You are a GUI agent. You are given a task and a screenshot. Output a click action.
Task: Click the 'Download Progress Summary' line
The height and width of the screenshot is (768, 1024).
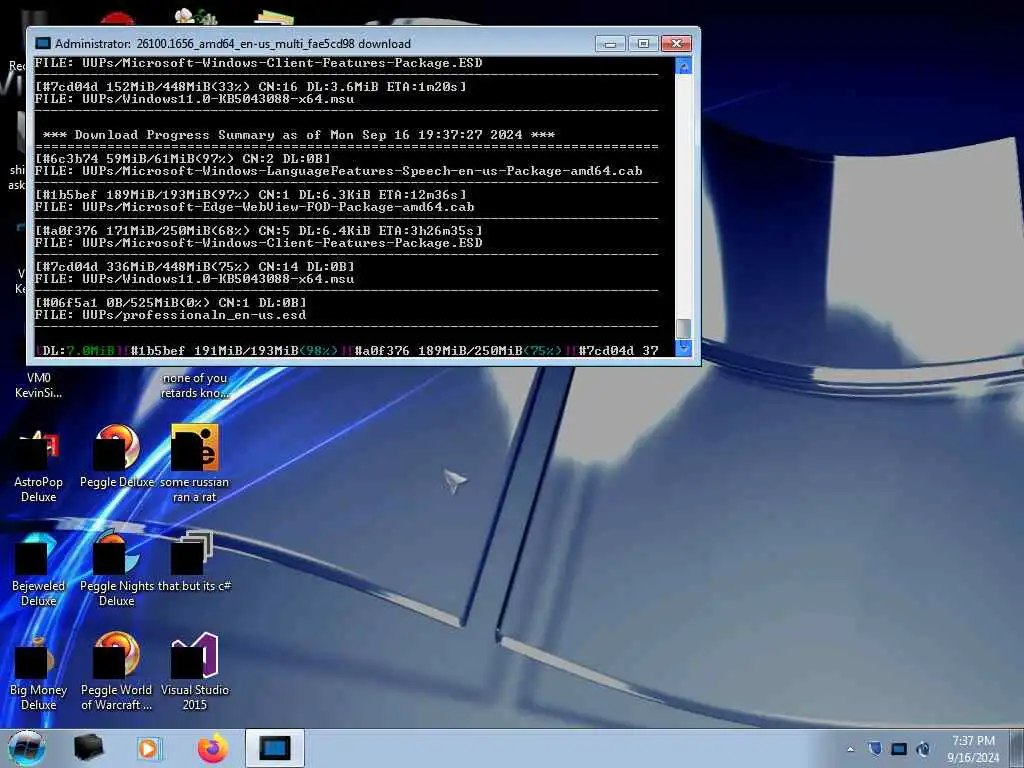click(298, 135)
